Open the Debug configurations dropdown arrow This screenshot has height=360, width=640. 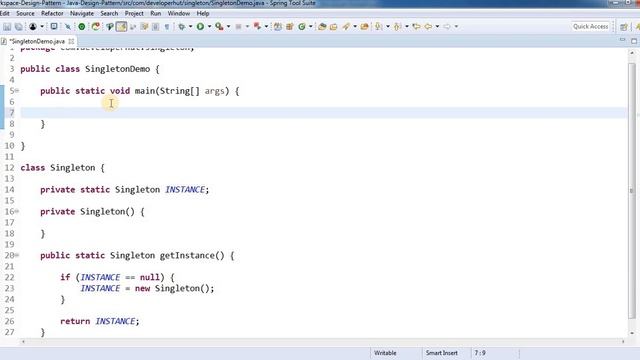click(190, 27)
